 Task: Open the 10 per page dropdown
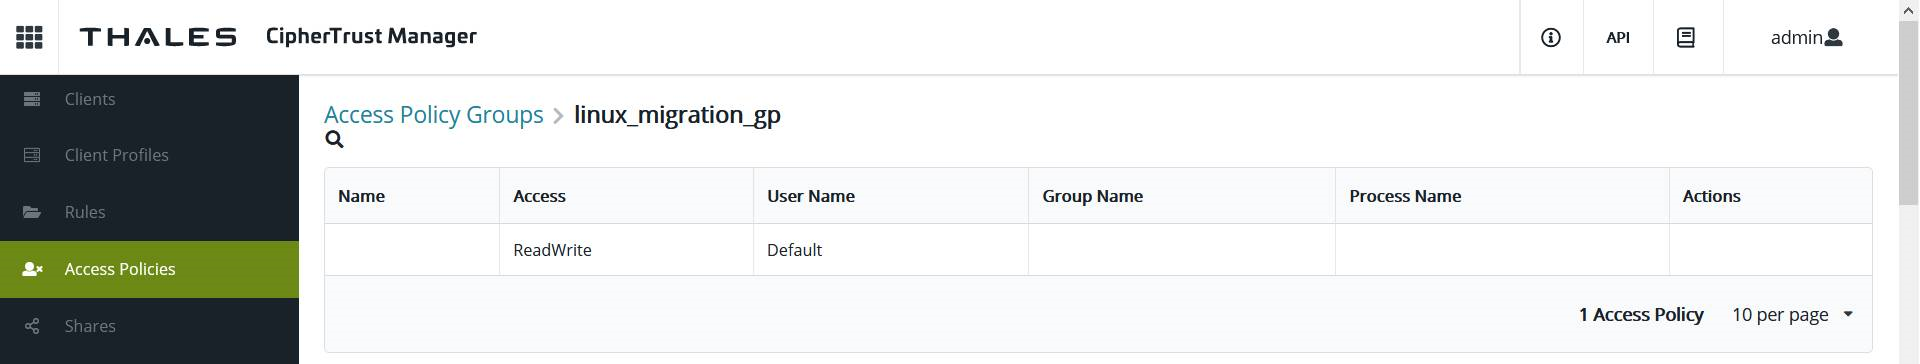1792,314
